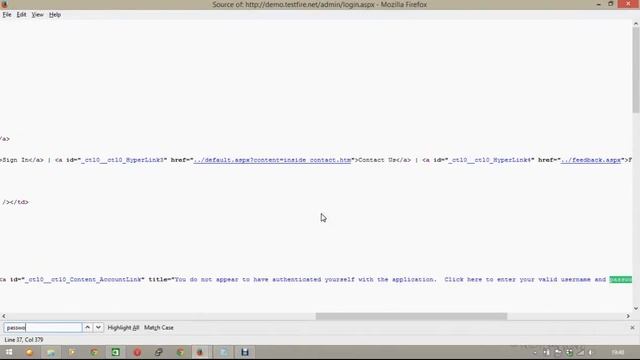Open the volume tray icon
This screenshot has width=640, height=360.
click(591, 352)
